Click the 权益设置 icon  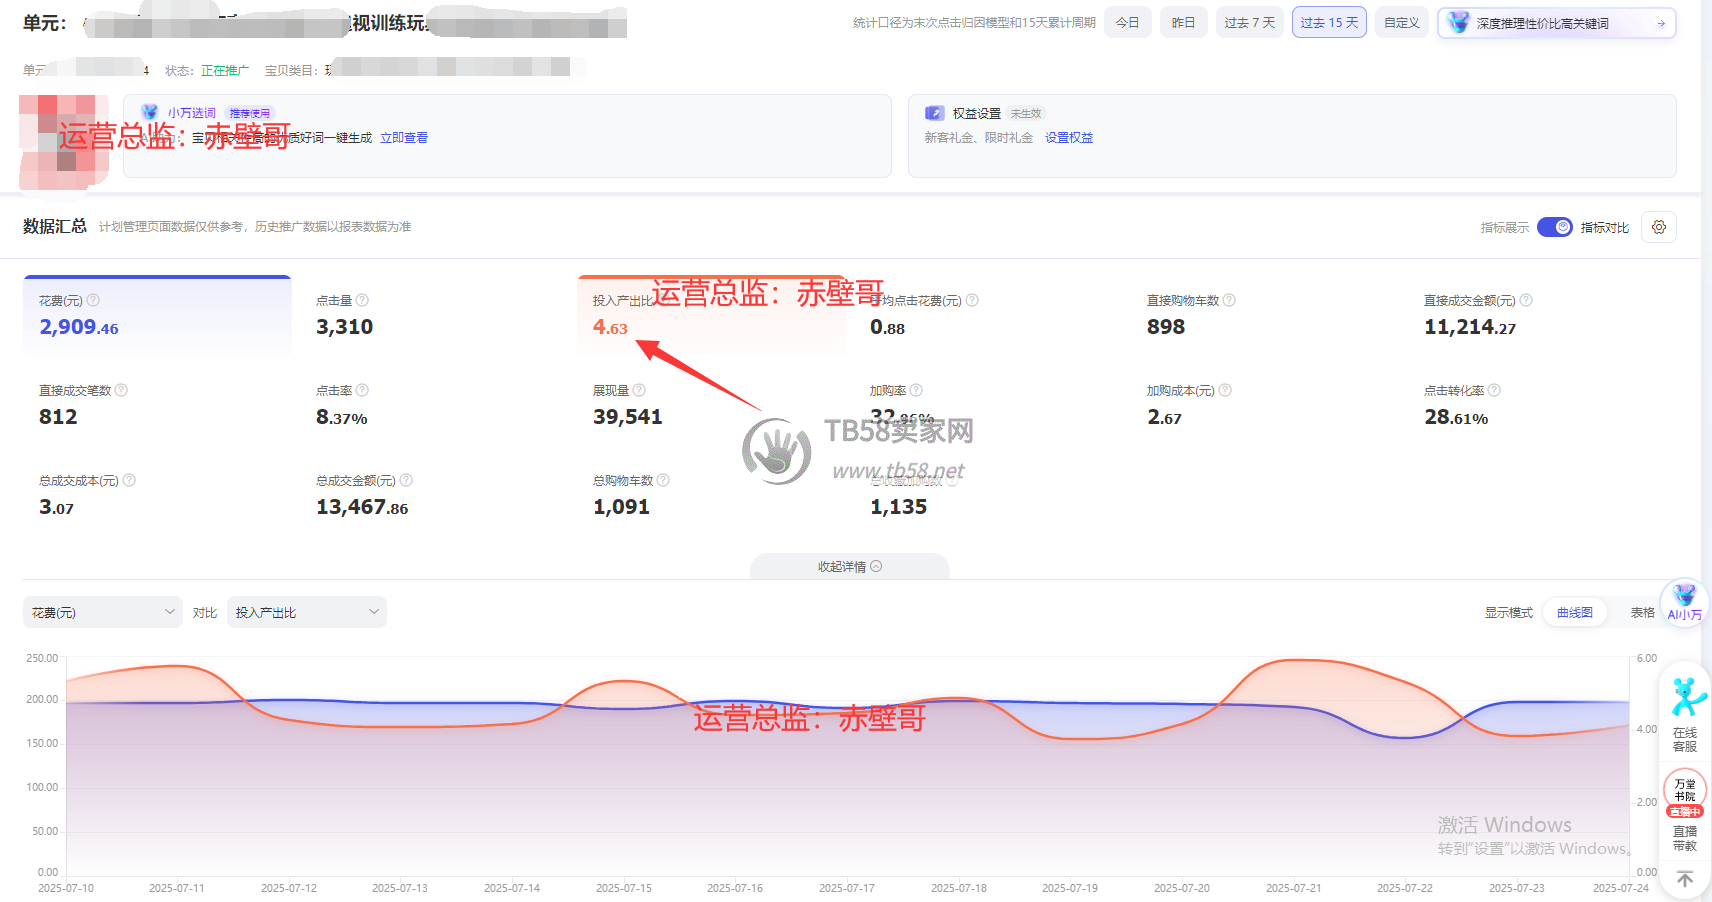[x=934, y=113]
